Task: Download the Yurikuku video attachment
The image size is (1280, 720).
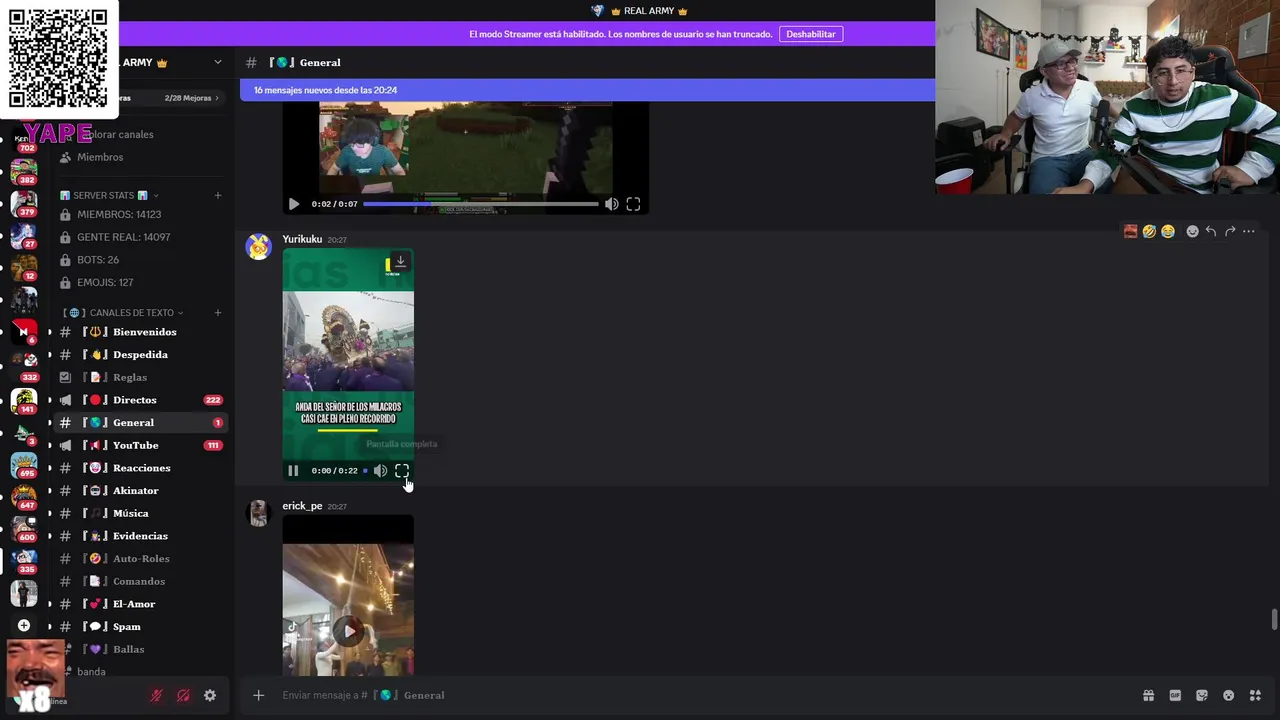Action: pos(400,262)
